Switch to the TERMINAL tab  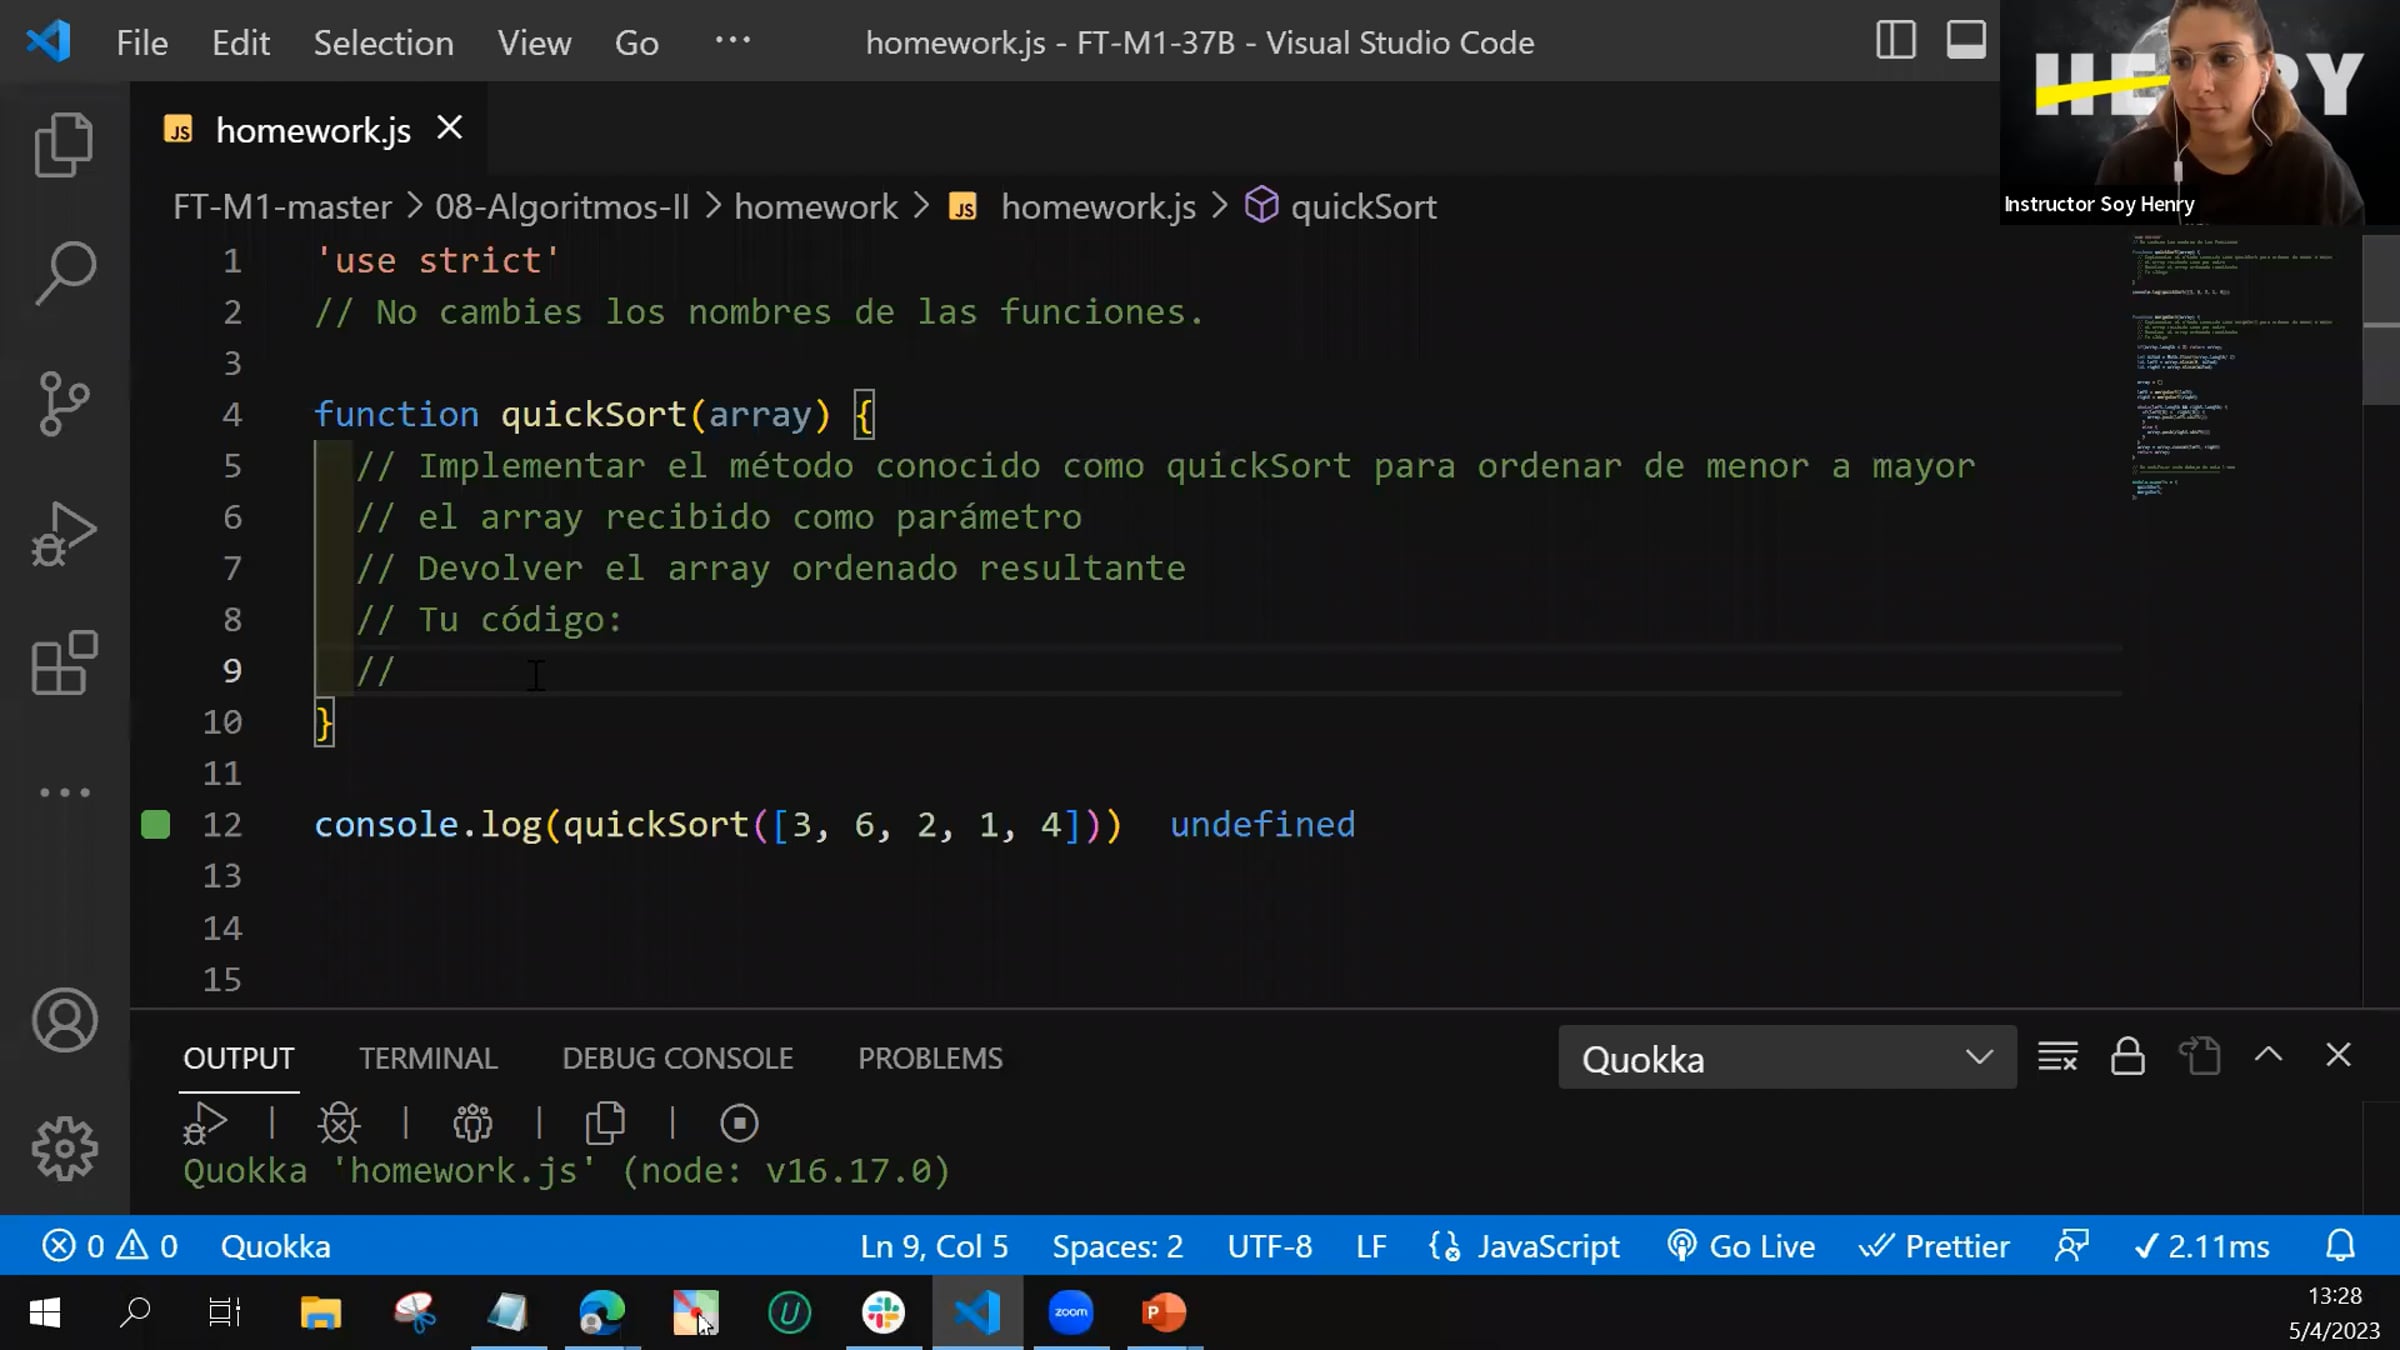click(428, 1058)
